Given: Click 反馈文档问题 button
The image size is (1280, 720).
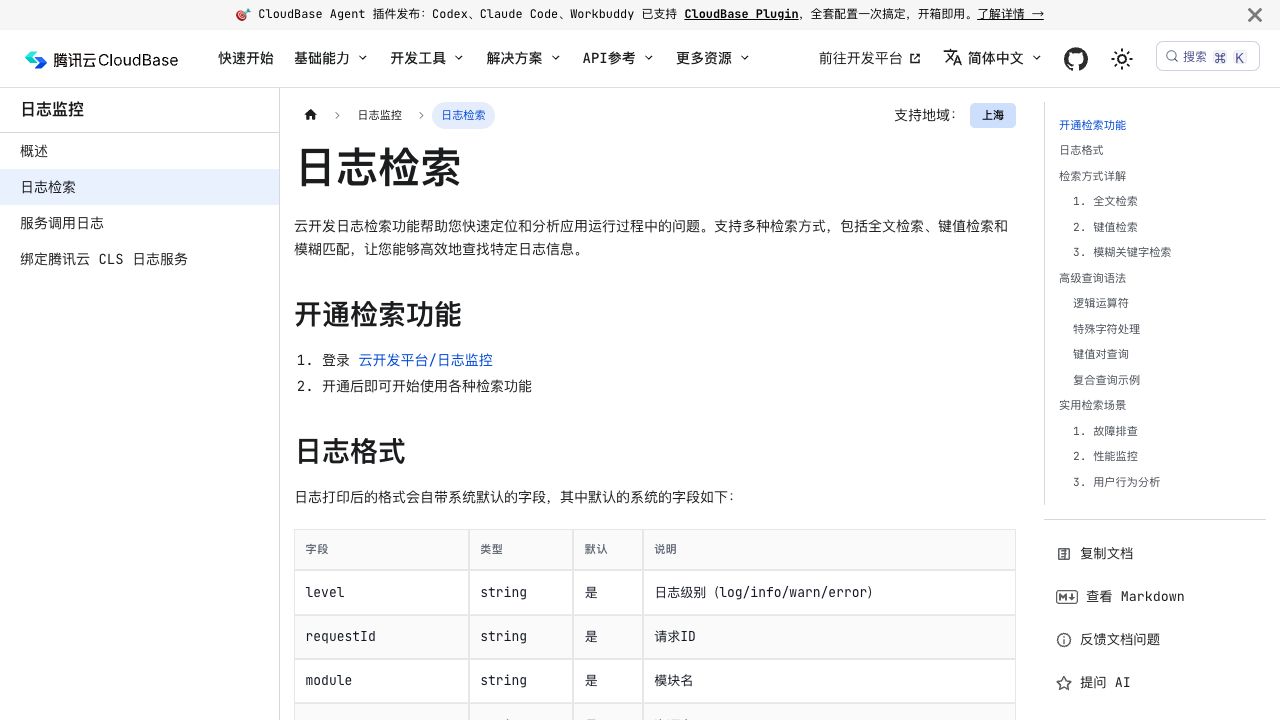Looking at the screenshot, I should [x=1108, y=640].
